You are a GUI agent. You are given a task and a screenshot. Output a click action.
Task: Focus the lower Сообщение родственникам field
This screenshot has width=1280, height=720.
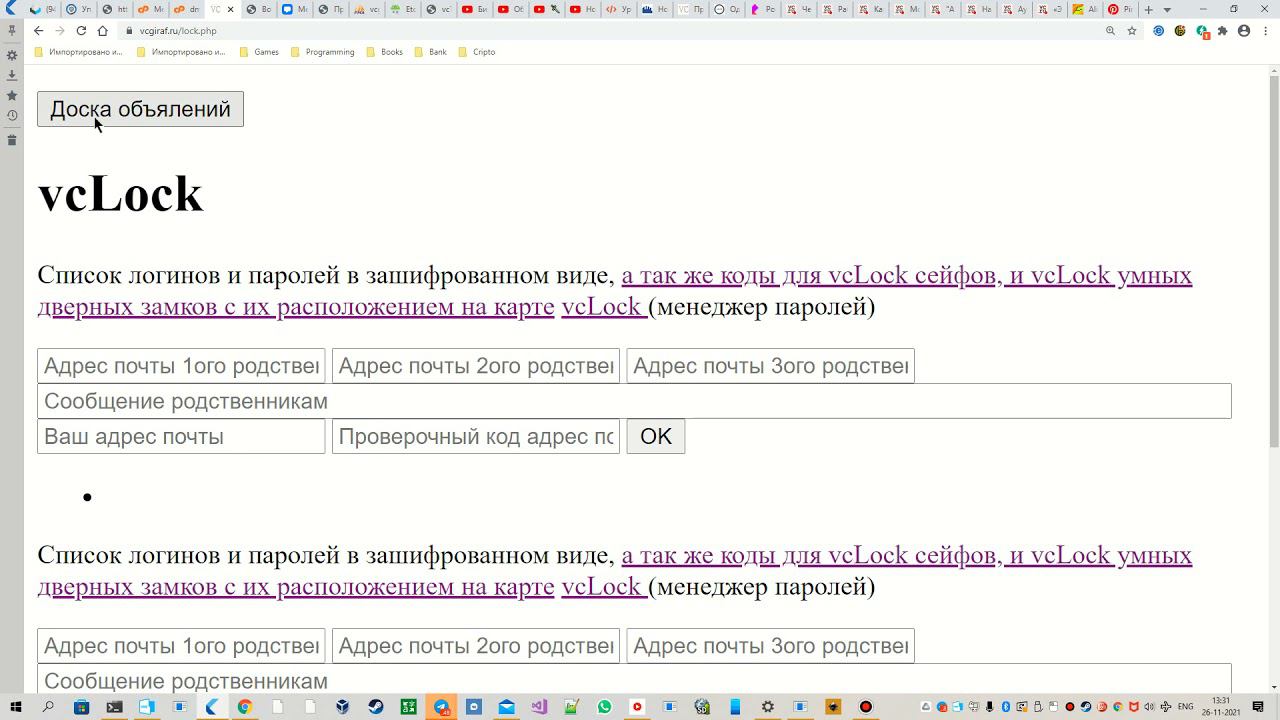click(634, 679)
